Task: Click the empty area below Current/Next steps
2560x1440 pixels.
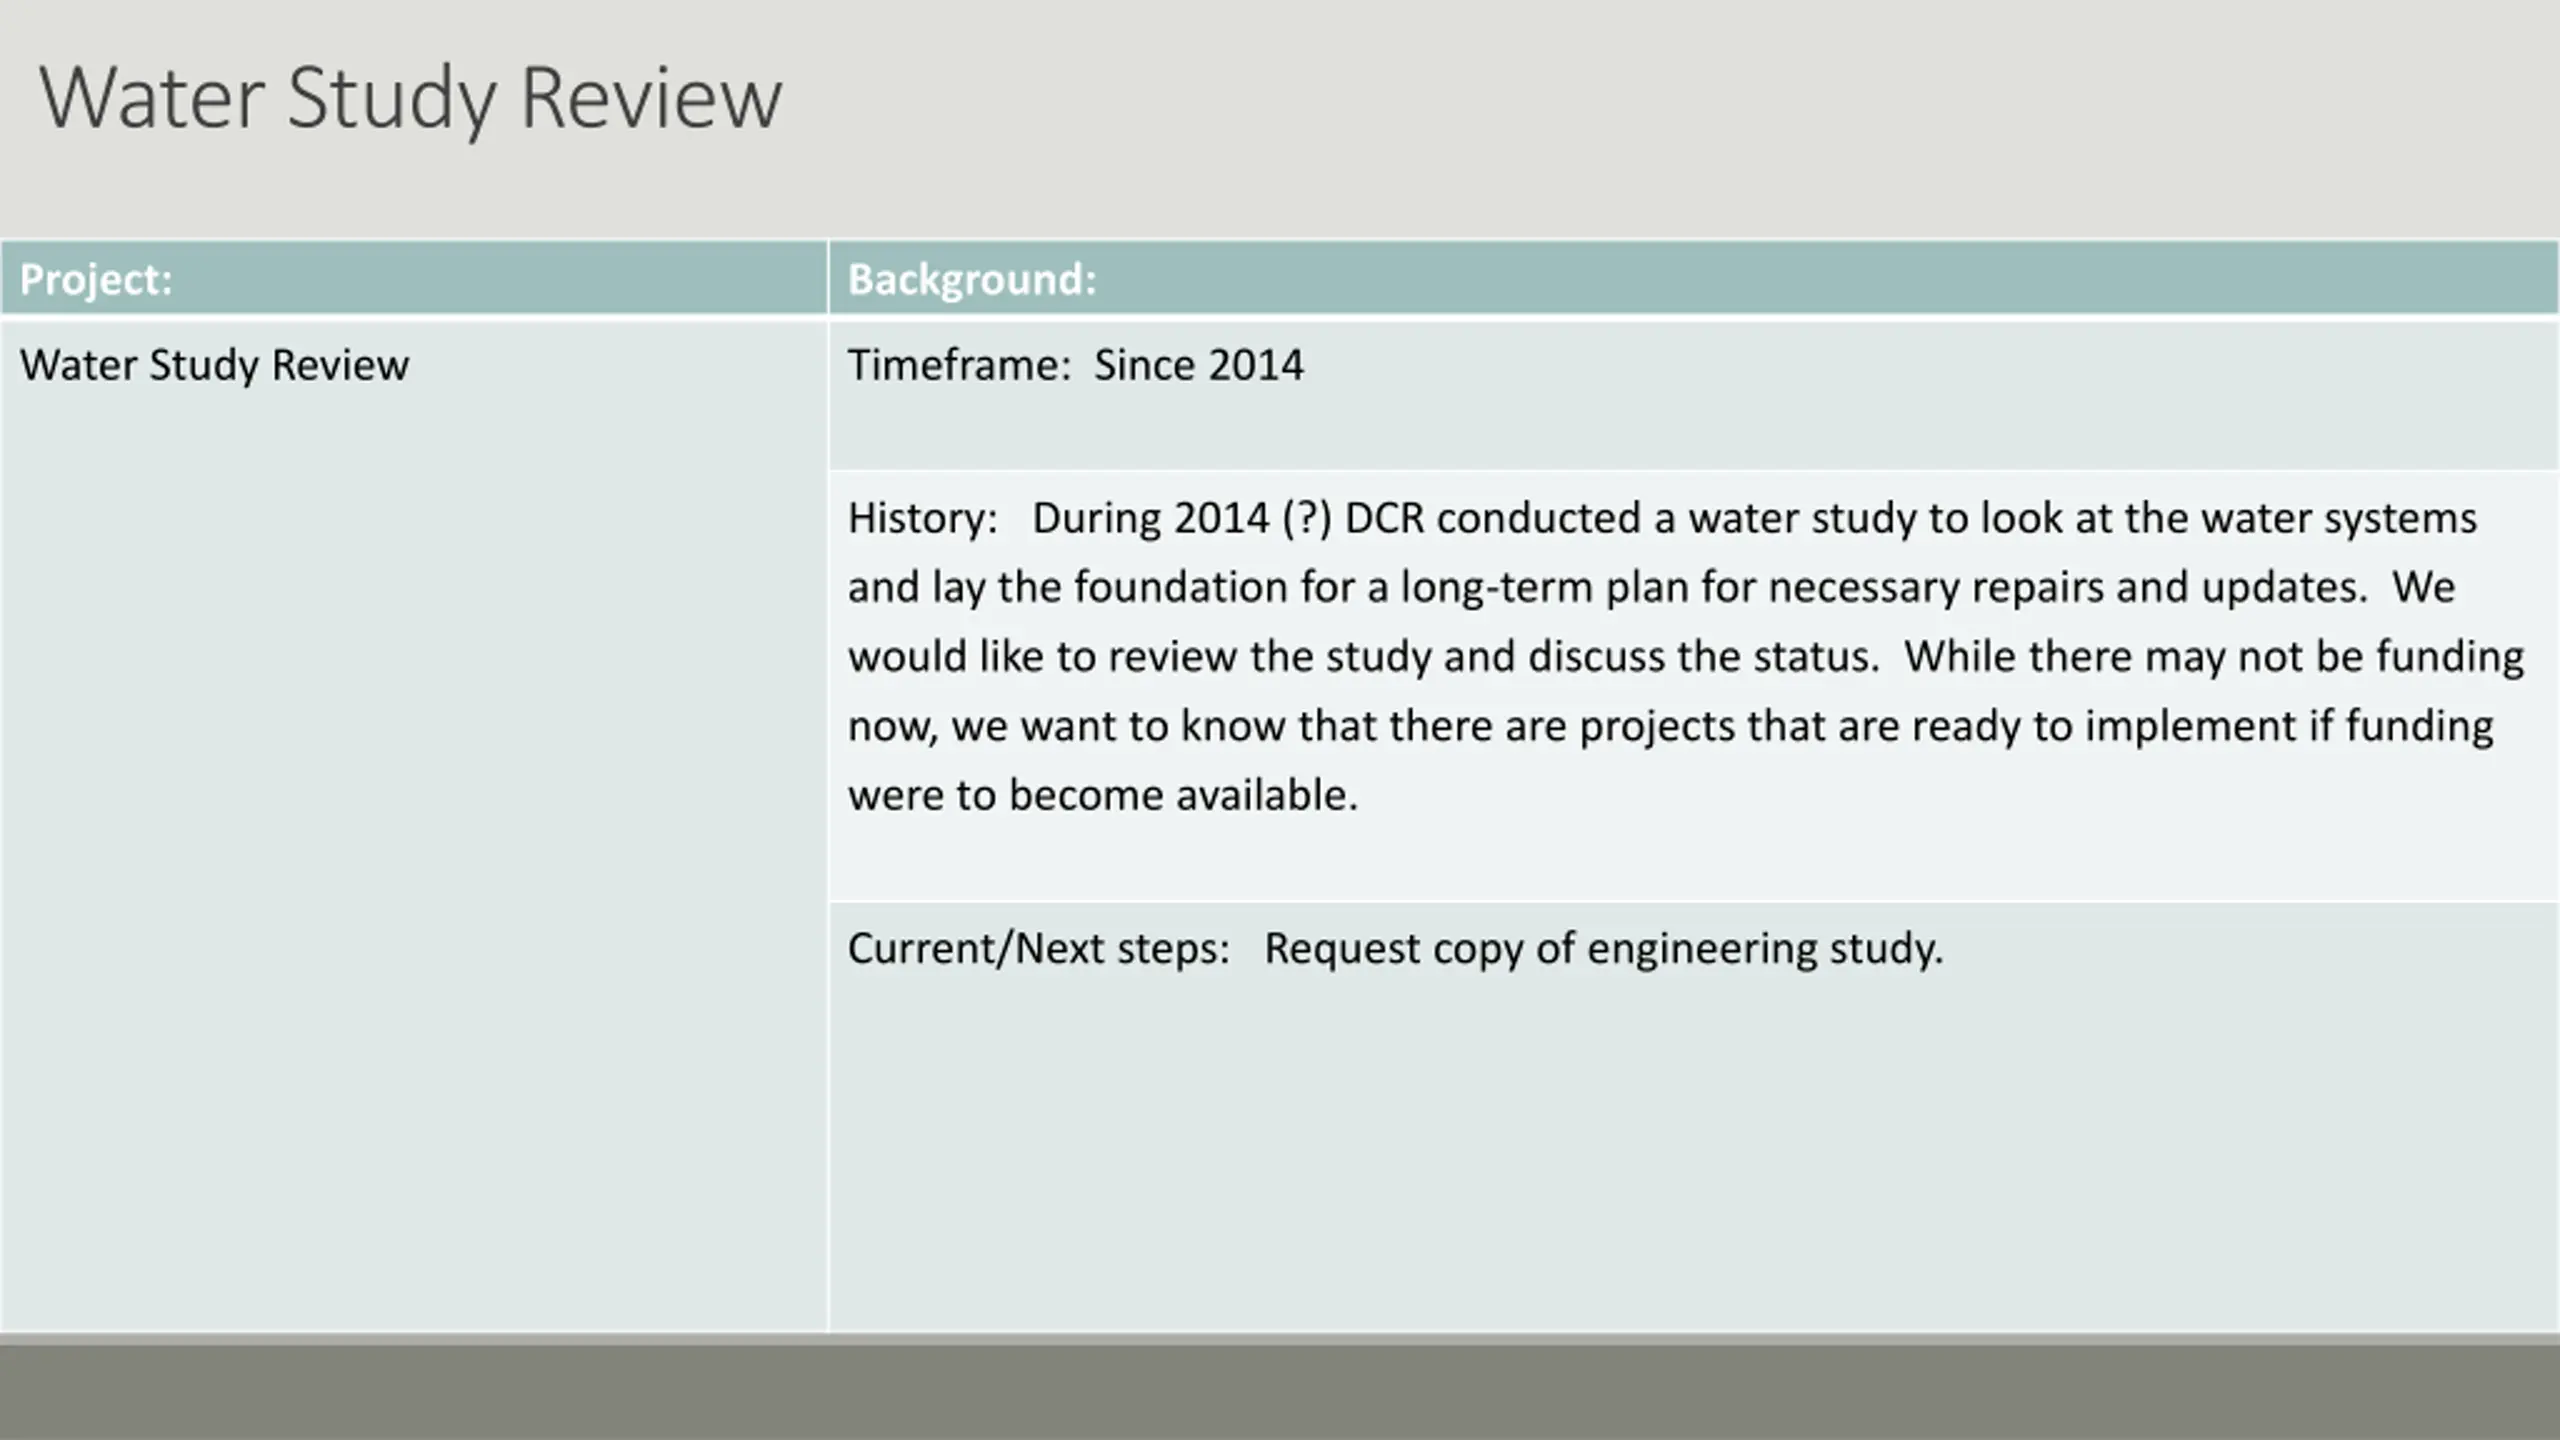Action: pos(1694,1150)
